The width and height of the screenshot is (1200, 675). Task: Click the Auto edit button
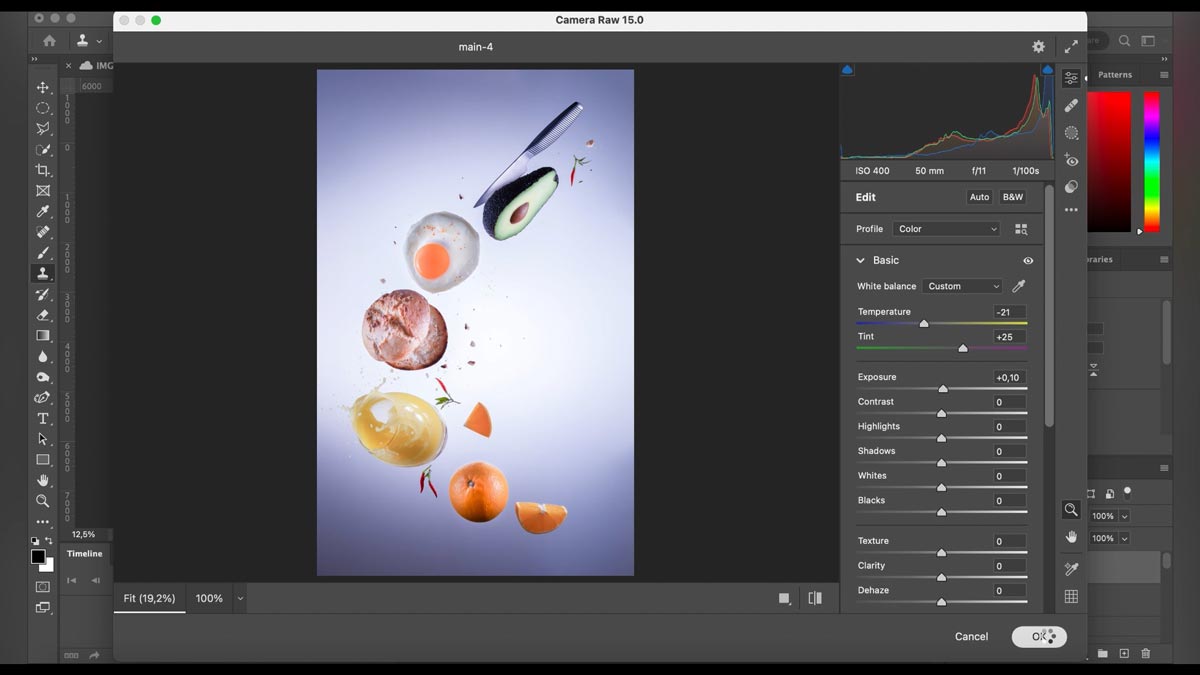(980, 197)
